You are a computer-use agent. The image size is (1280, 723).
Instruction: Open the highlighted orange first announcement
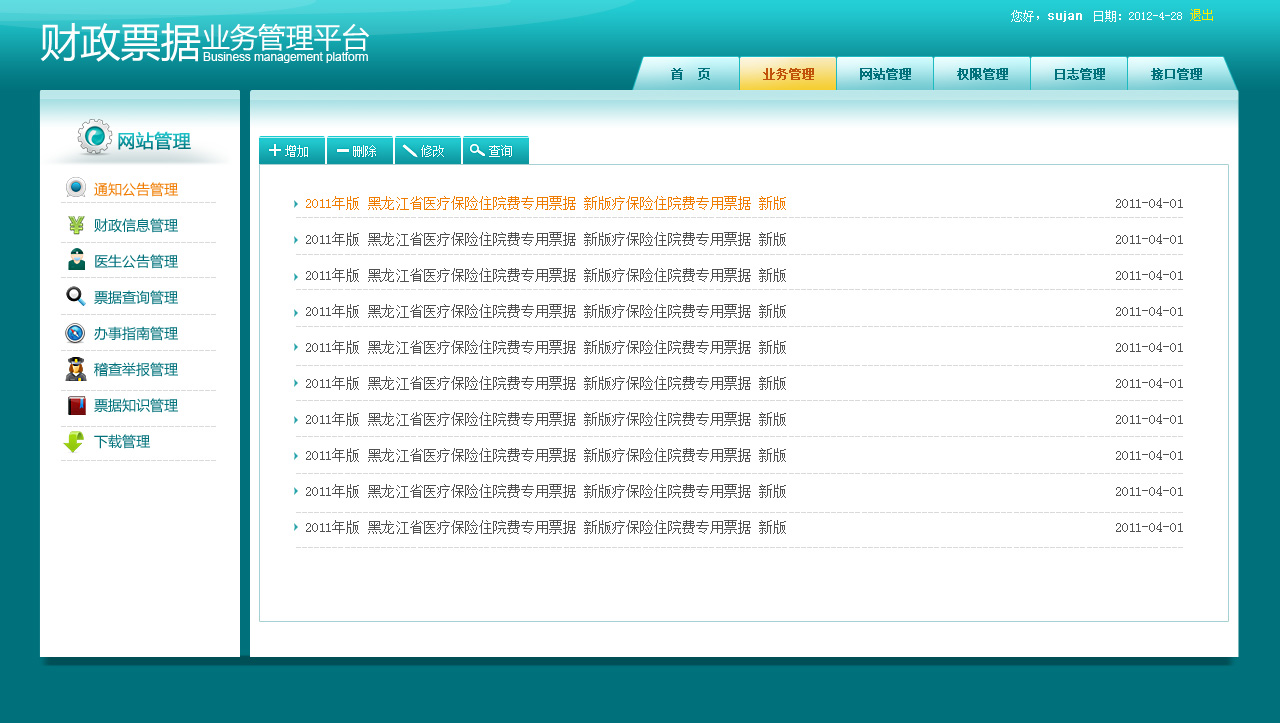pos(546,203)
